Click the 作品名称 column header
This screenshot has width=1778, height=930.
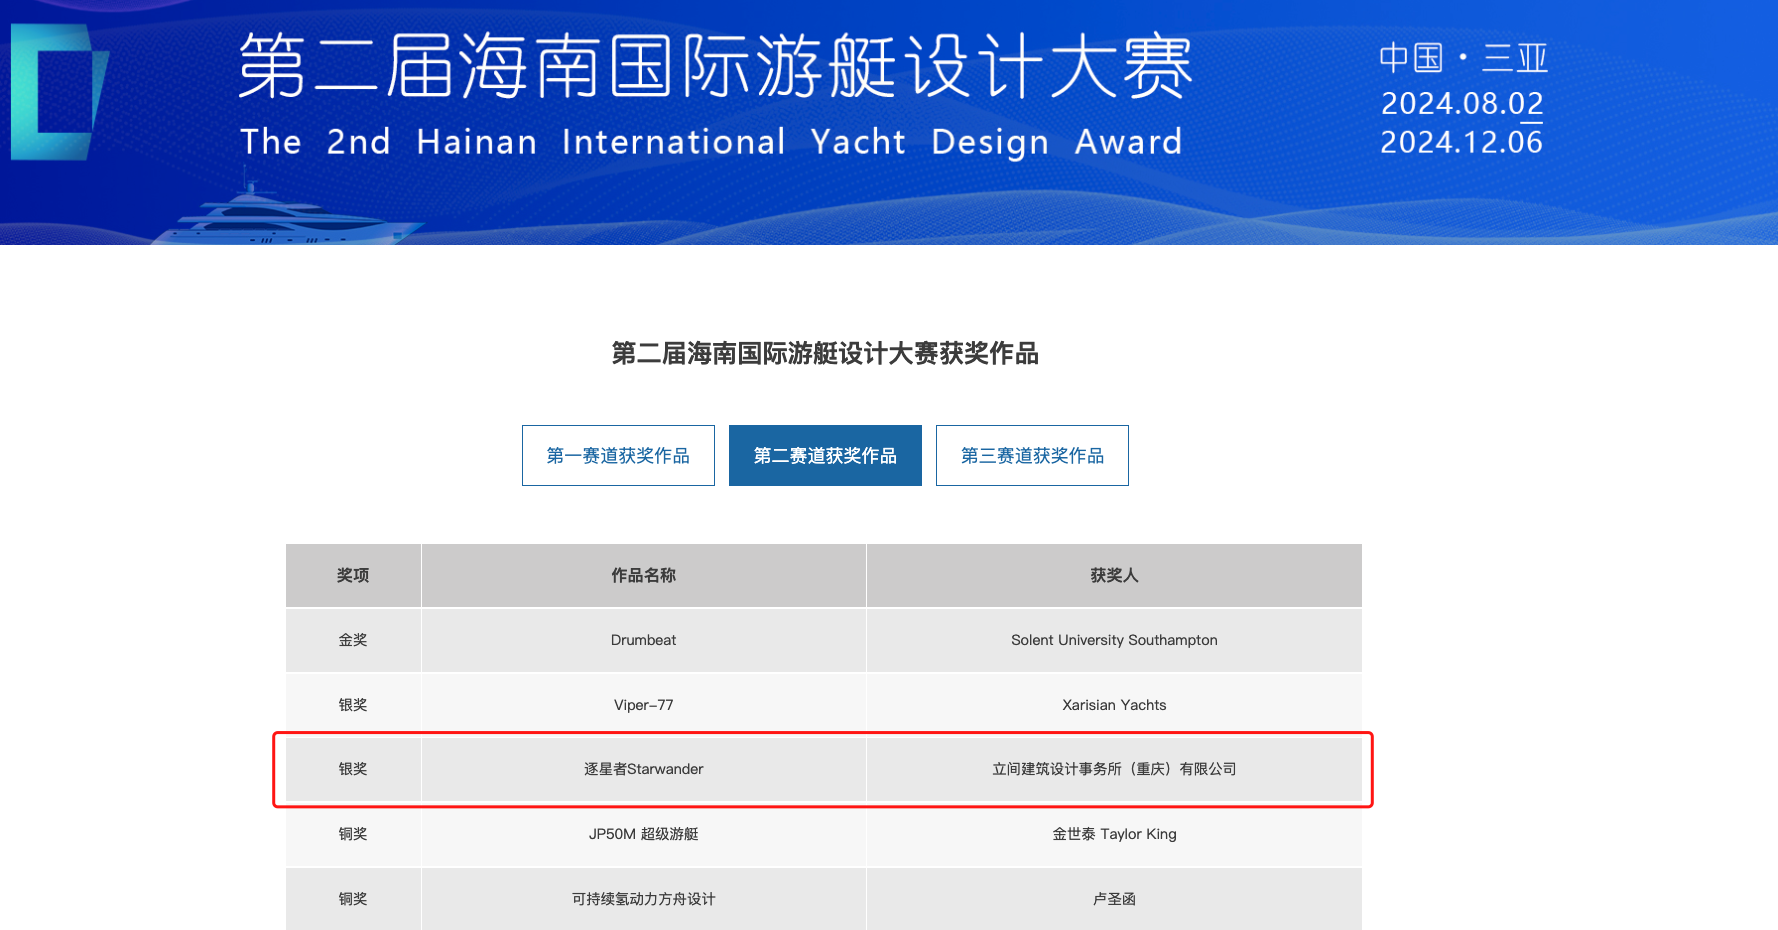point(643,576)
